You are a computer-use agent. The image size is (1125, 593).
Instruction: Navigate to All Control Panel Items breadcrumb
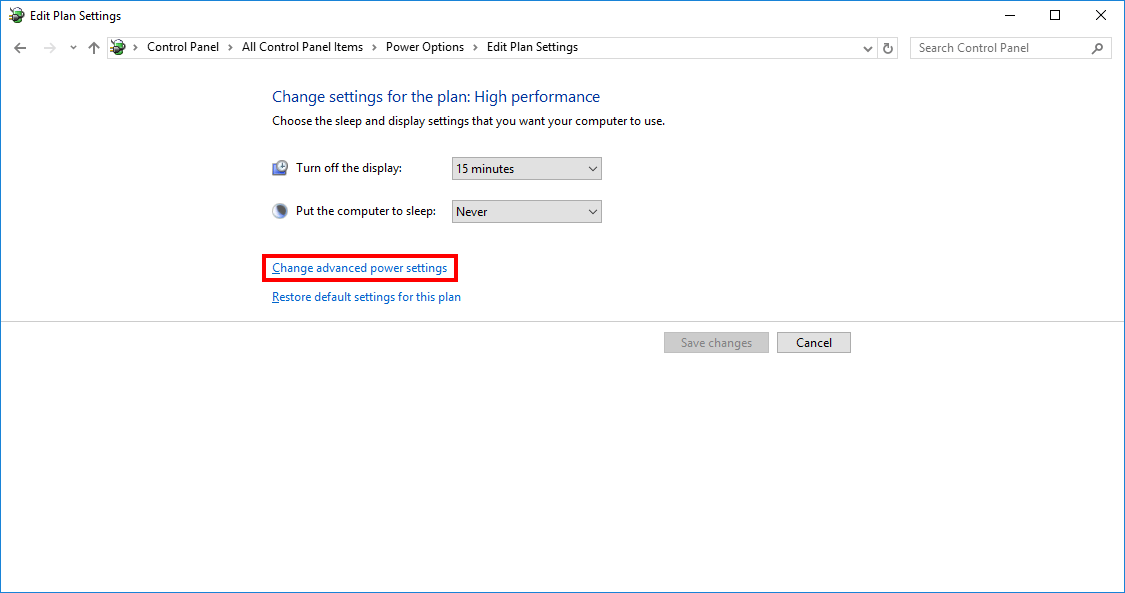[x=302, y=47]
